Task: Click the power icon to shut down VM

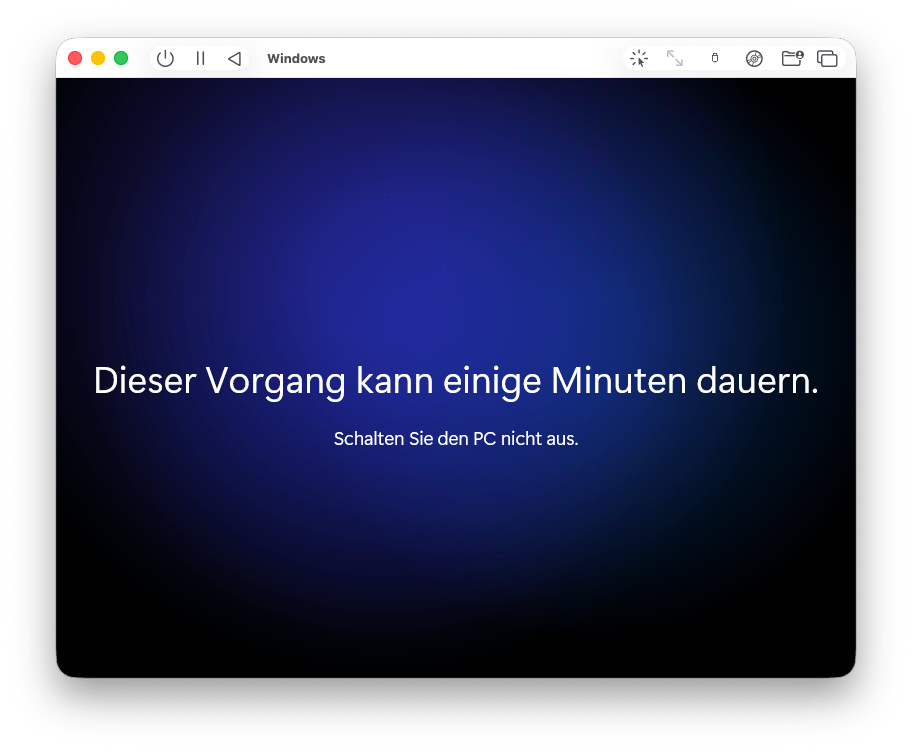Action: 166,58
